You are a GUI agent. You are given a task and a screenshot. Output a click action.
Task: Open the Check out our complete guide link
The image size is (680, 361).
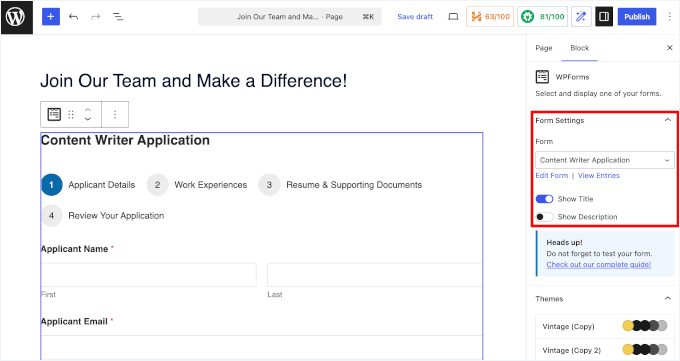[x=598, y=265]
